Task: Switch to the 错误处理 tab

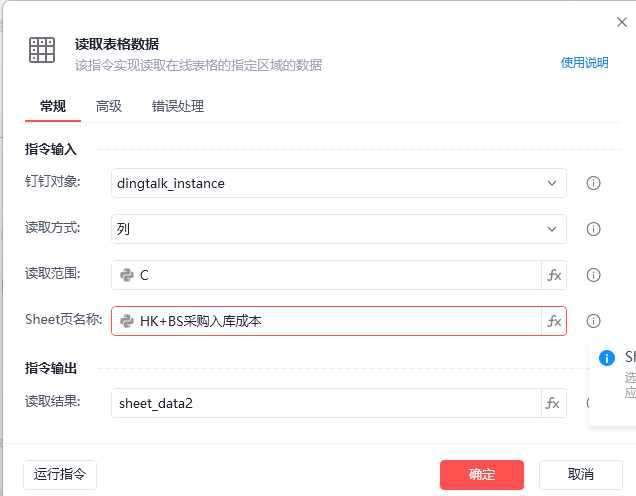Action: [178, 106]
